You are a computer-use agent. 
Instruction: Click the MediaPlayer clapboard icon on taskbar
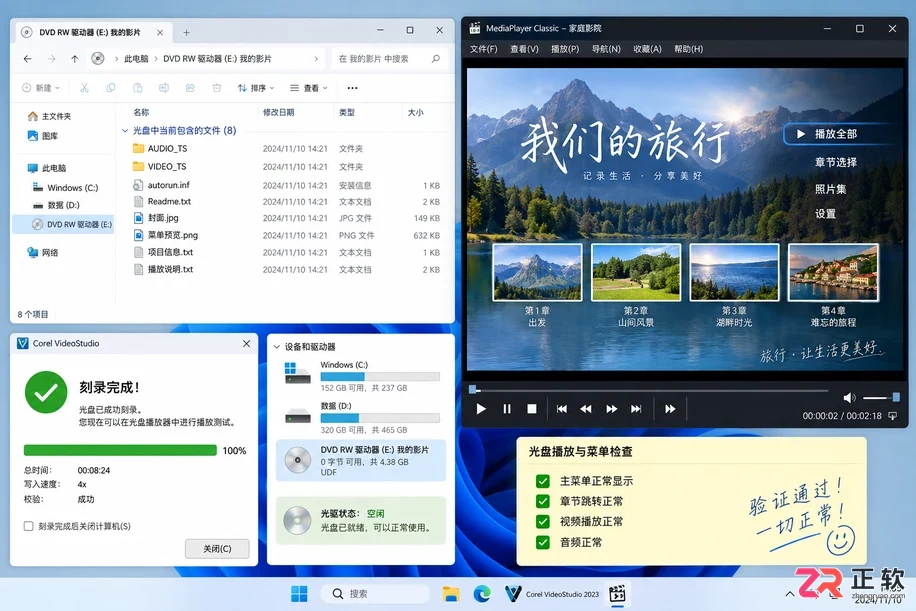click(x=617, y=593)
